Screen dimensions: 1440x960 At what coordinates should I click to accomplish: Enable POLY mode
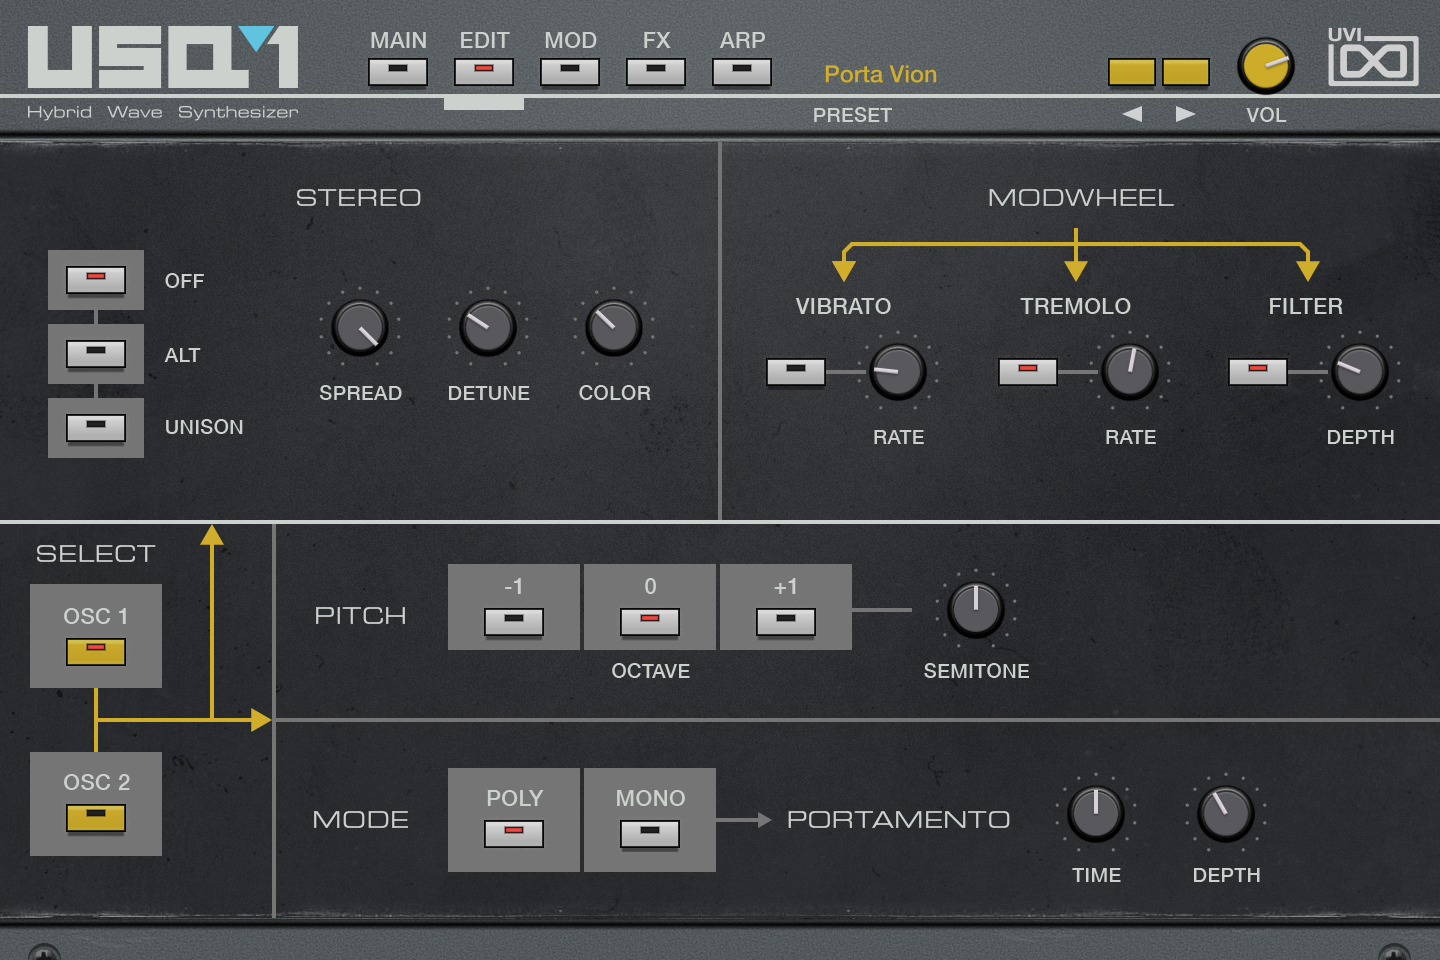coord(514,834)
